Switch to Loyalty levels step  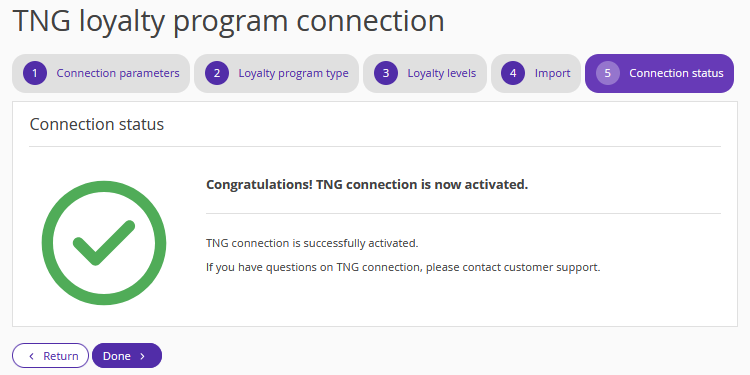pyautogui.click(x=425, y=73)
